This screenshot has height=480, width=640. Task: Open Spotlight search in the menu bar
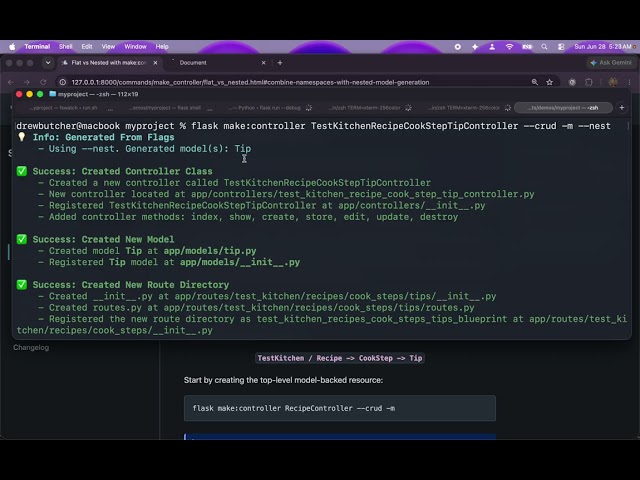(544, 47)
